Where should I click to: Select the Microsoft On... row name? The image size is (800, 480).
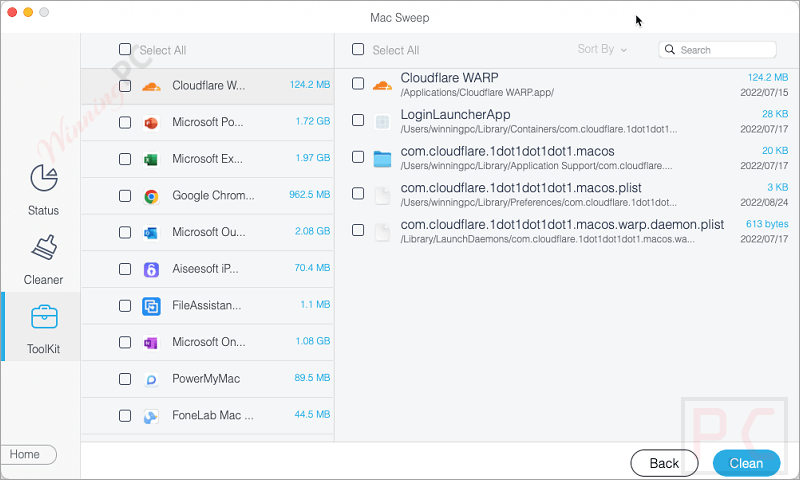[x=209, y=342]
